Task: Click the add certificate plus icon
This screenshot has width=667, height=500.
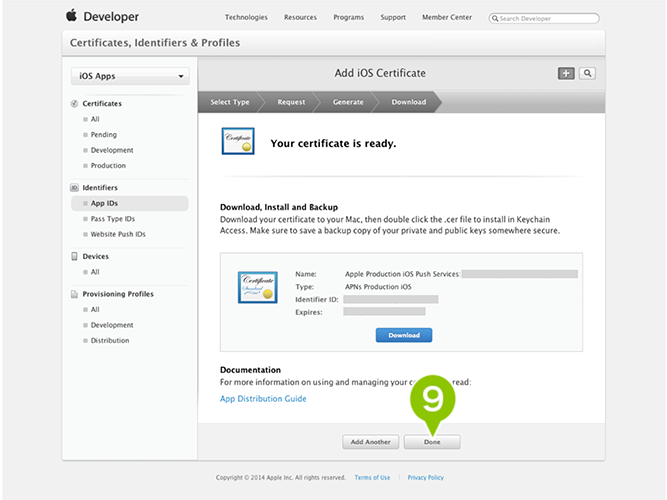Action: tap(566, 73)
